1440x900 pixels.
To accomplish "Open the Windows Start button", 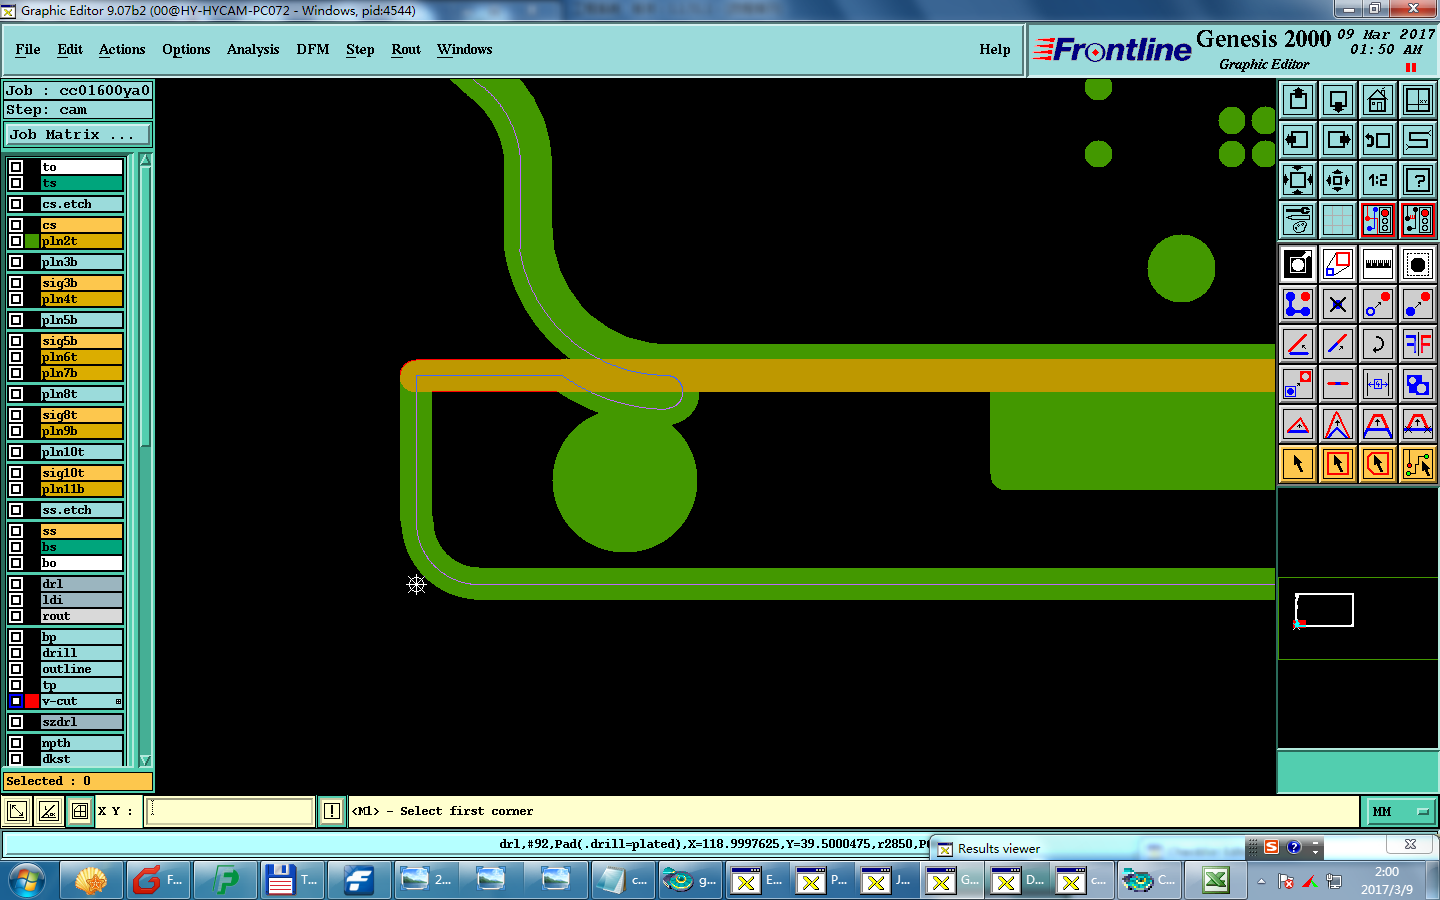I will (27, 881).
